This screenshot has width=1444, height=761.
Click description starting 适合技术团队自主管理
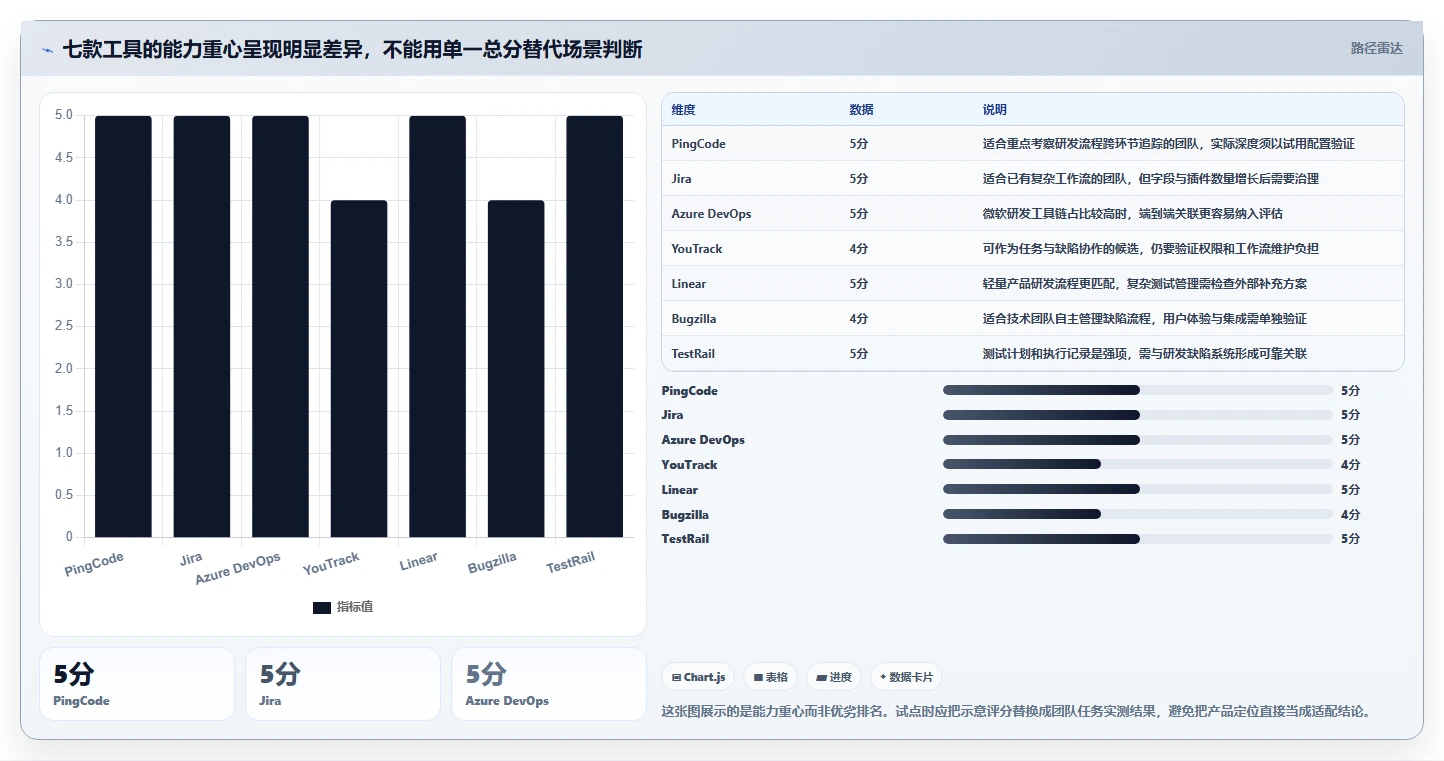(1145, 319)
